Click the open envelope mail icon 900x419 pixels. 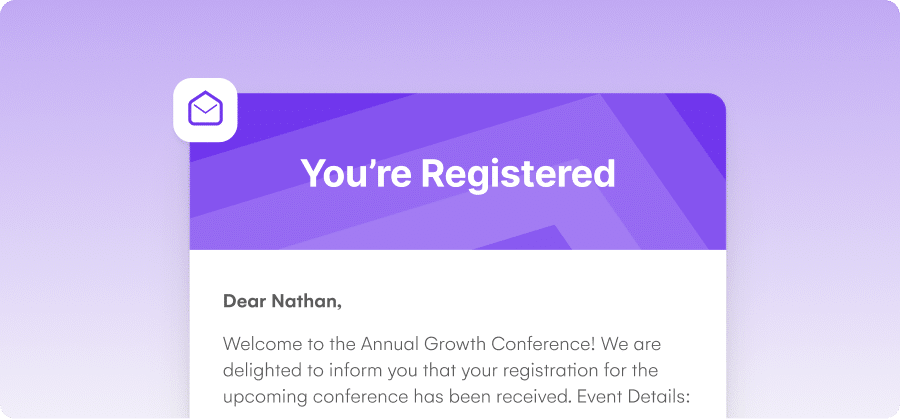coord(205,108)
